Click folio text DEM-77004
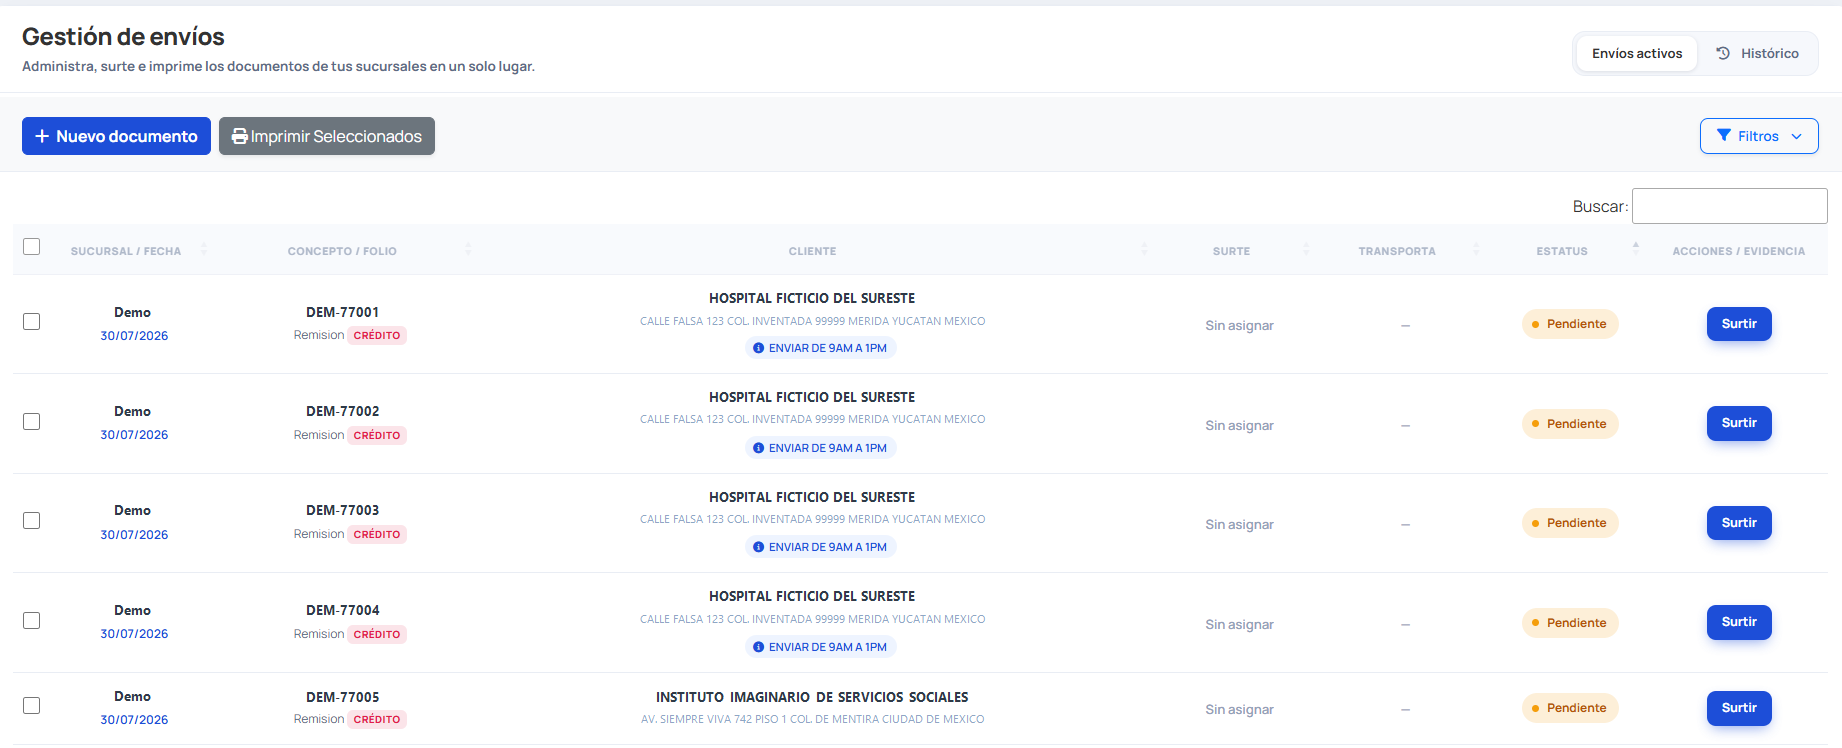 click(343, 611)
